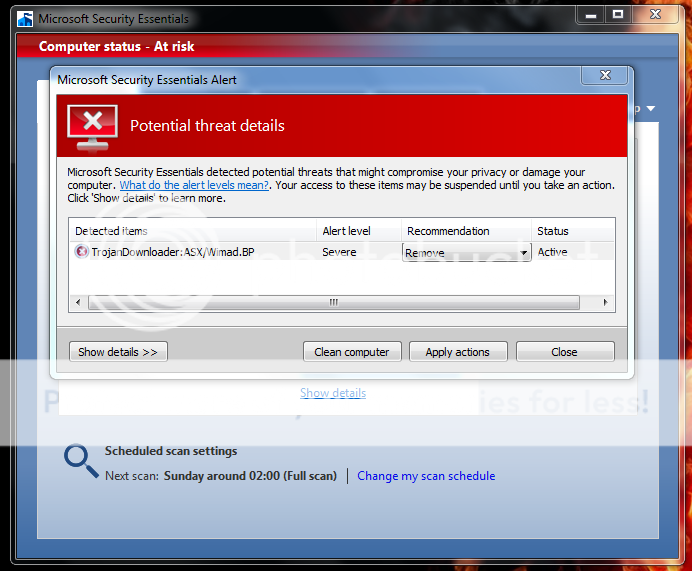
Task: Close the Security Essentials Alert dialog
Action: point(605,75)
